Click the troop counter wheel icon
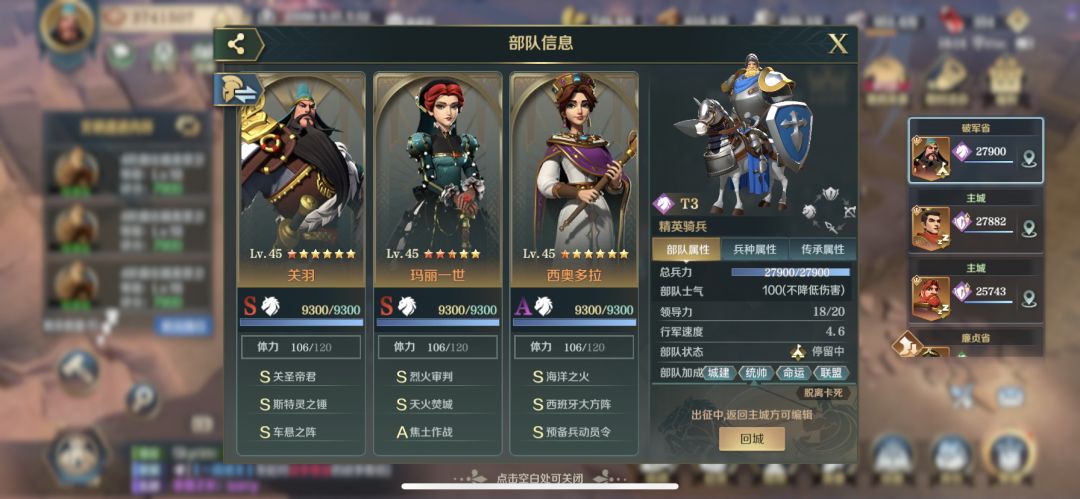Screen dimensions: 1080x499 click(829, 210)
